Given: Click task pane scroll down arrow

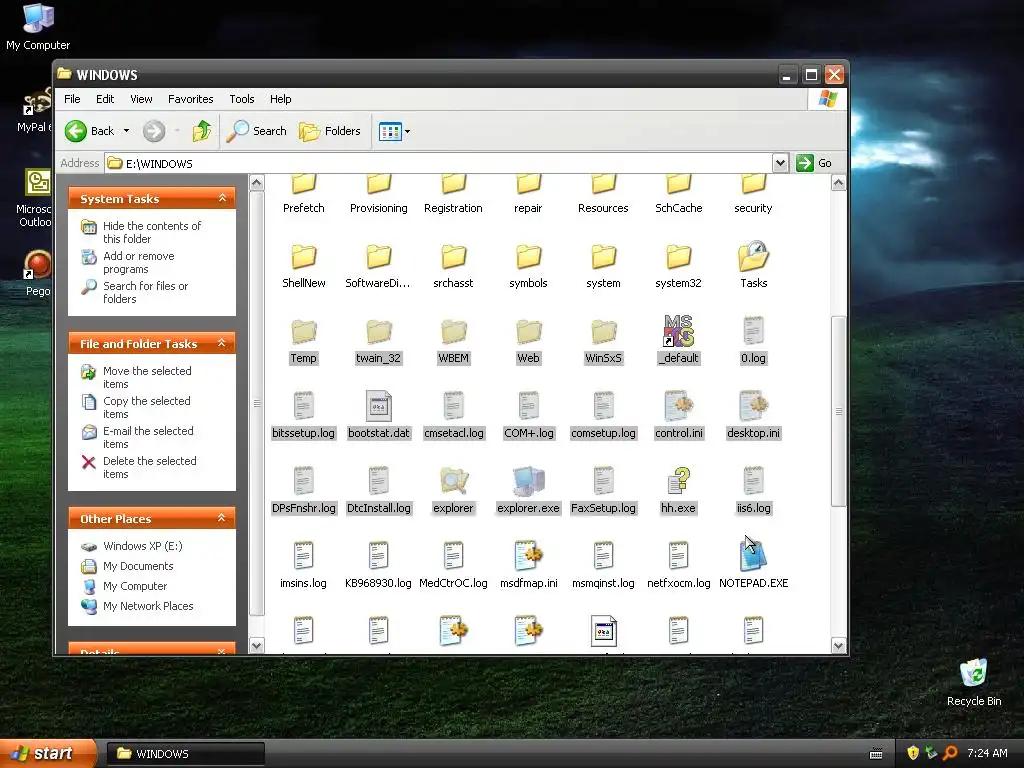Looking at the screenshot, I should (x=257, y=646).
